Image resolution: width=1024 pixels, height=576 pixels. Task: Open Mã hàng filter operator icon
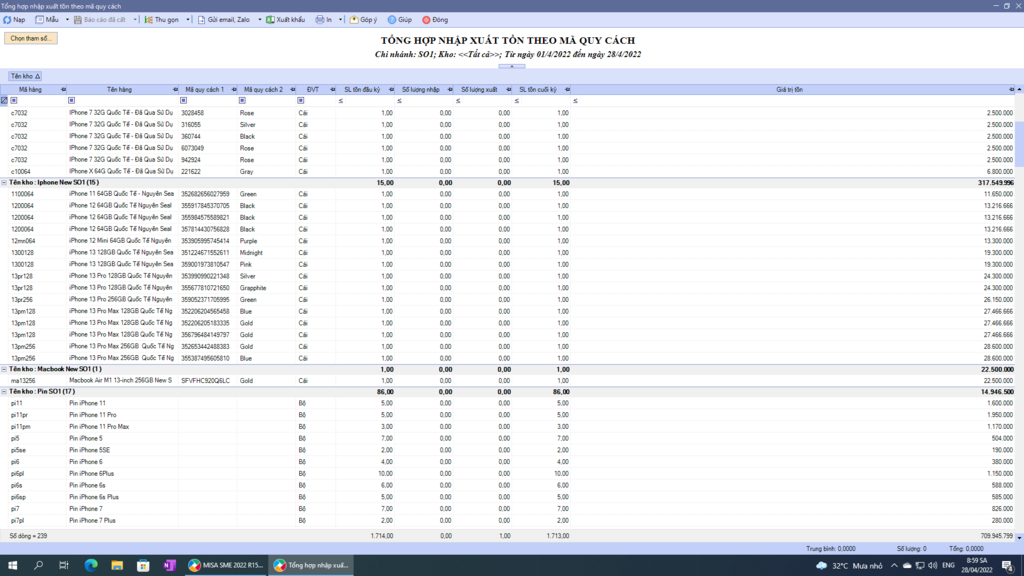click(x=14, y=101)
